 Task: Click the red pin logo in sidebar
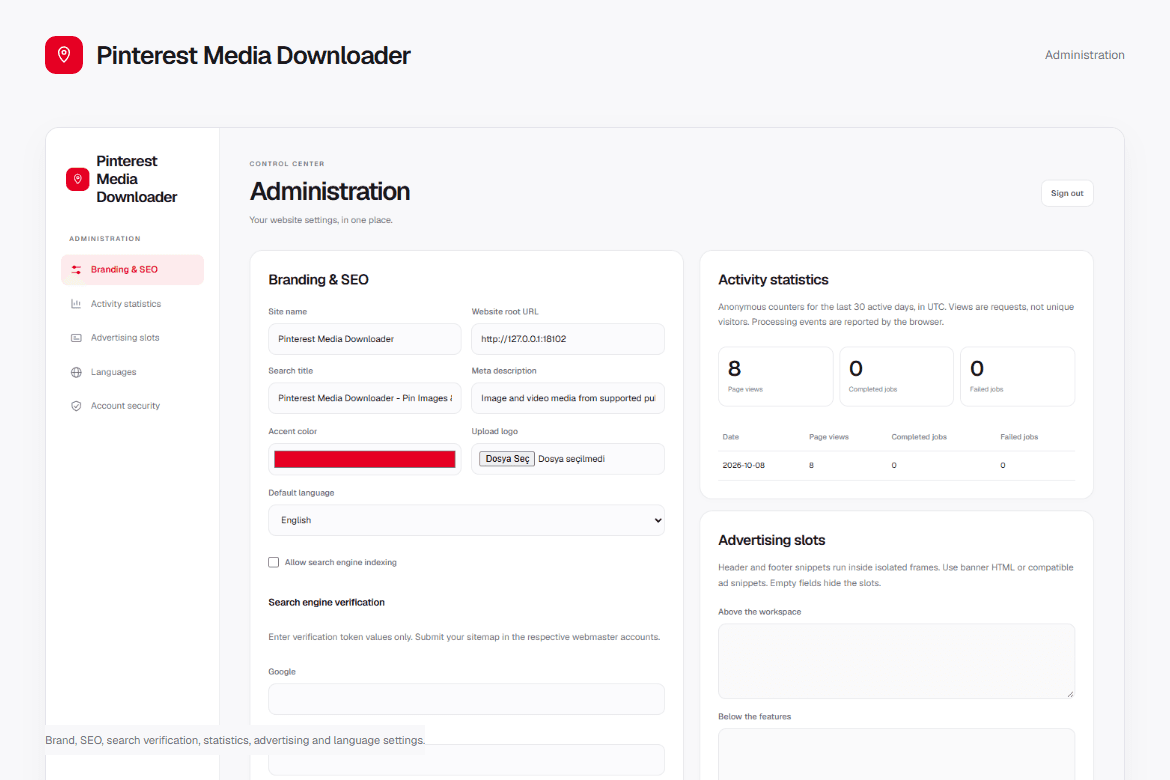pyautogui.click(x=78, y=179)
